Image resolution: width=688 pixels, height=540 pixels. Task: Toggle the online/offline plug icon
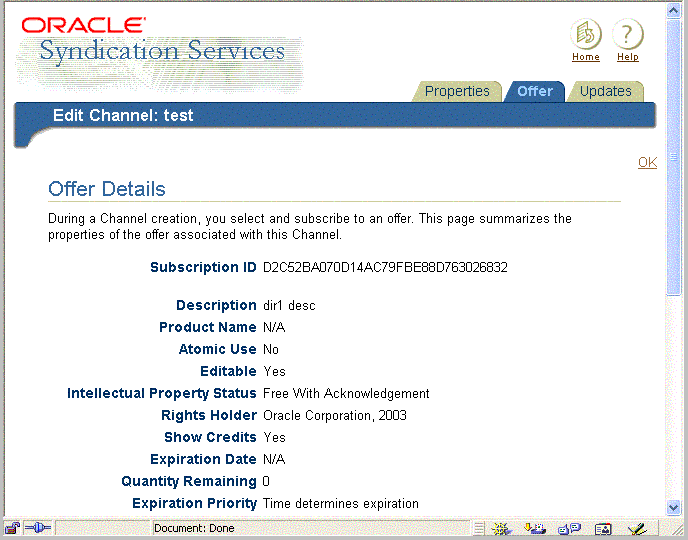click(x=38, y=528)
